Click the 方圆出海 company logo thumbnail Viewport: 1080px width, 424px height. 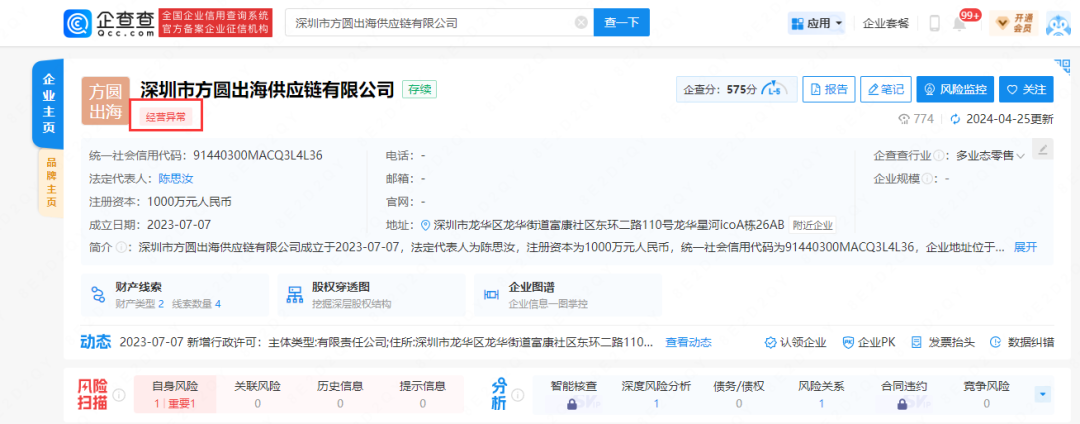(x=105, y=101)
